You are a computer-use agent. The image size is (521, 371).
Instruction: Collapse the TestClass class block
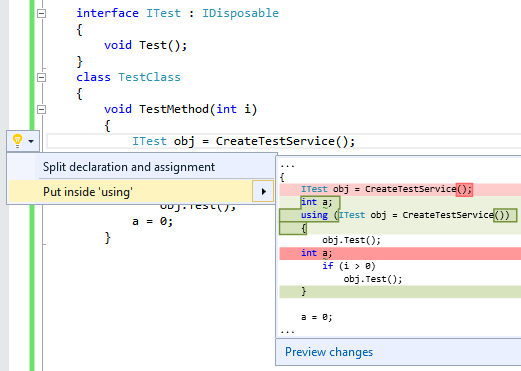click(41, 78)
